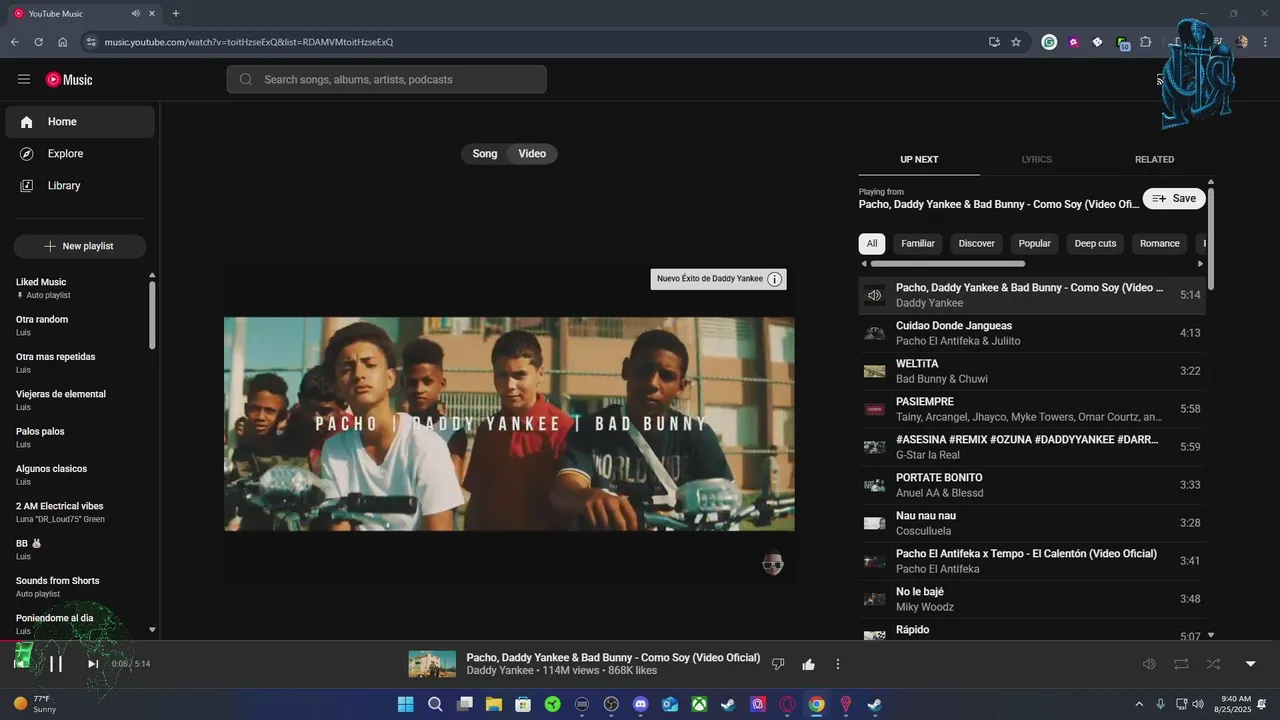Click the filter chips horizontal scrollbar
The image size is (1280, 720).
(x=947, y=264)
